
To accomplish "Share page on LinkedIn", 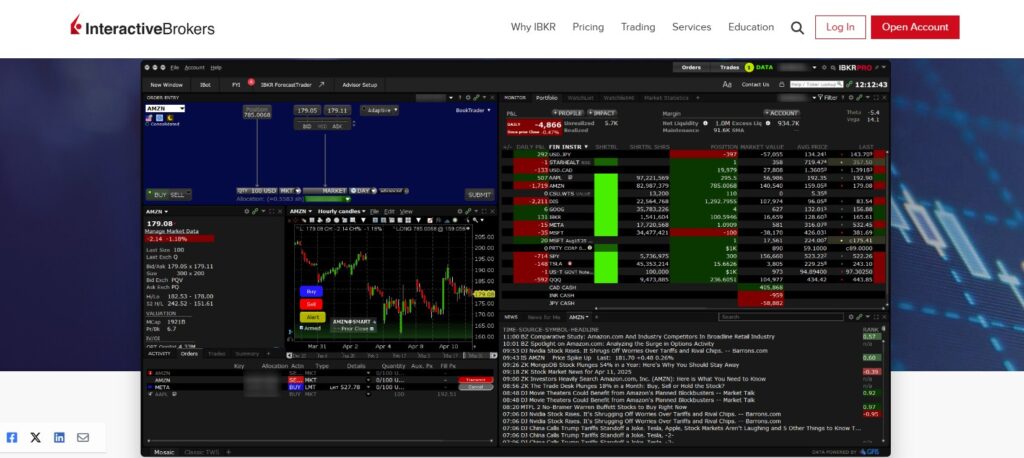I will (x=59, y=437).
